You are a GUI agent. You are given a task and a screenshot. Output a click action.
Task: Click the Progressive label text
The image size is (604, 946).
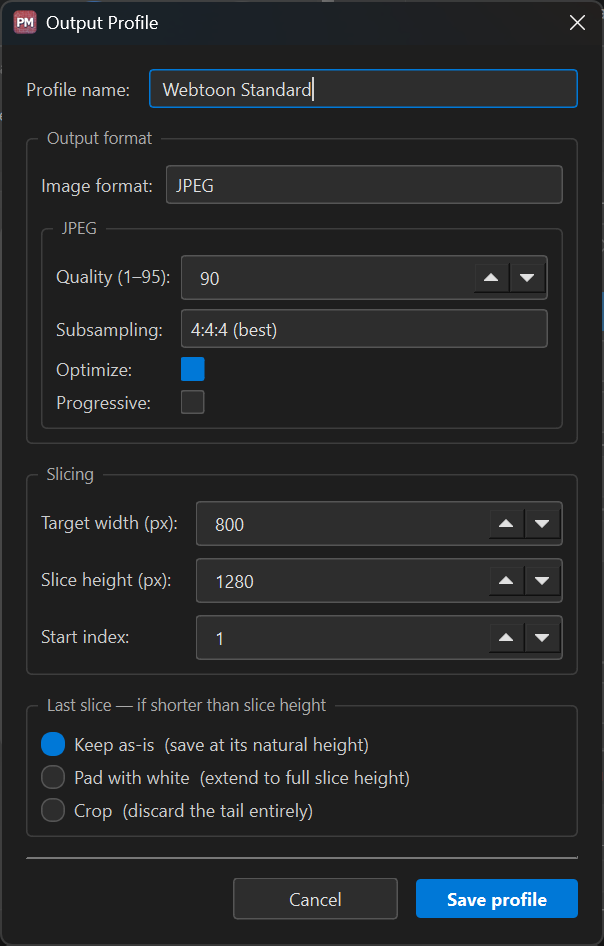pyautogui.click(x=103, y=402)
